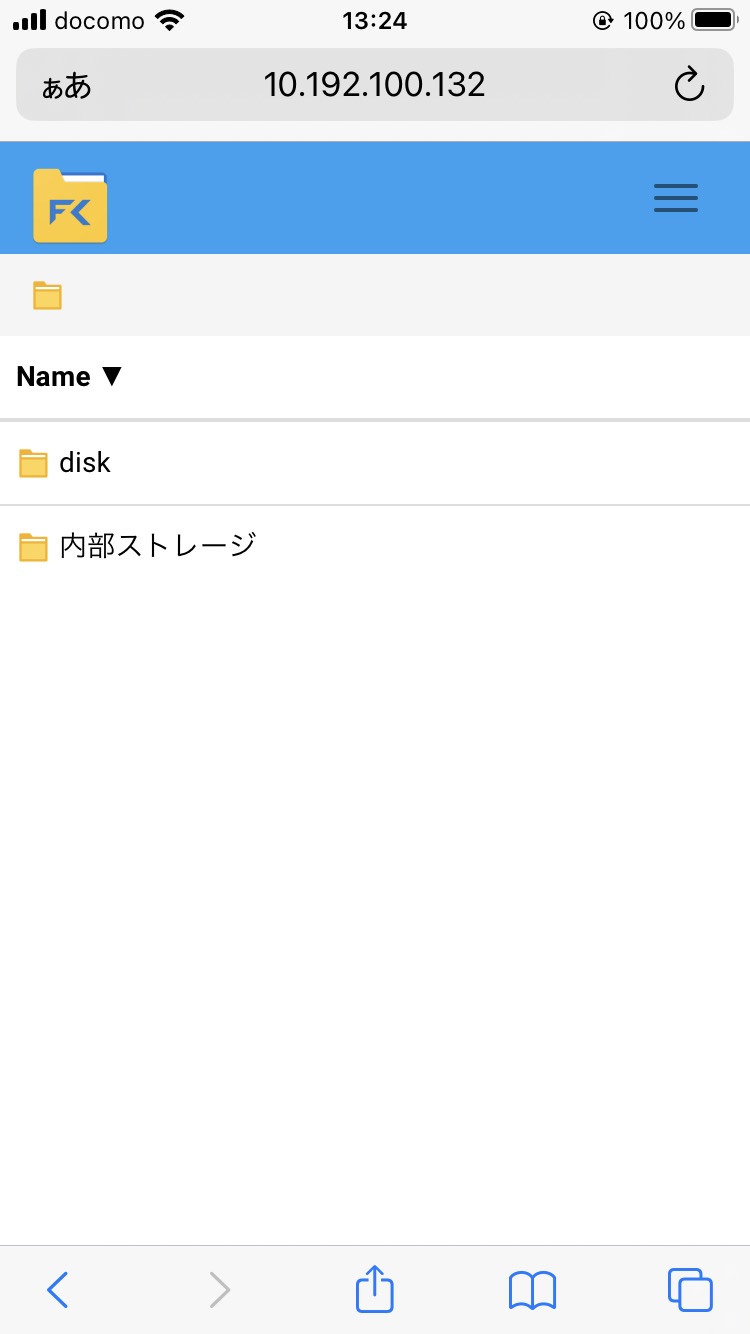Tap the 13:24 clock in status bar
Screen dimensions: 750x1334
pos(374,21)
